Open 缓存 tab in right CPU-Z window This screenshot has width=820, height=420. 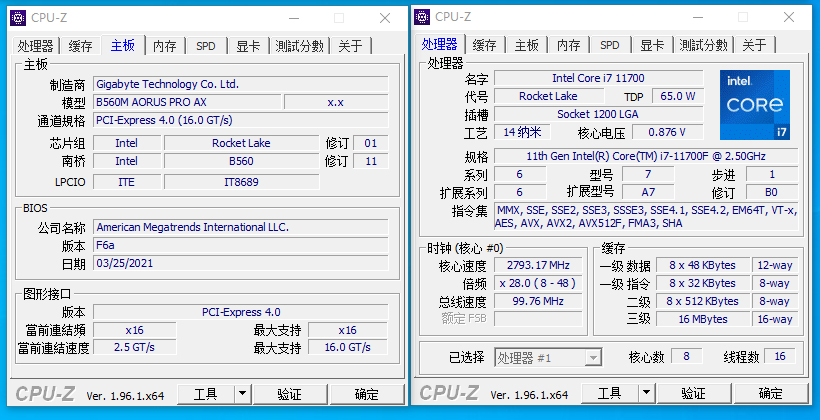coord(485,46)
